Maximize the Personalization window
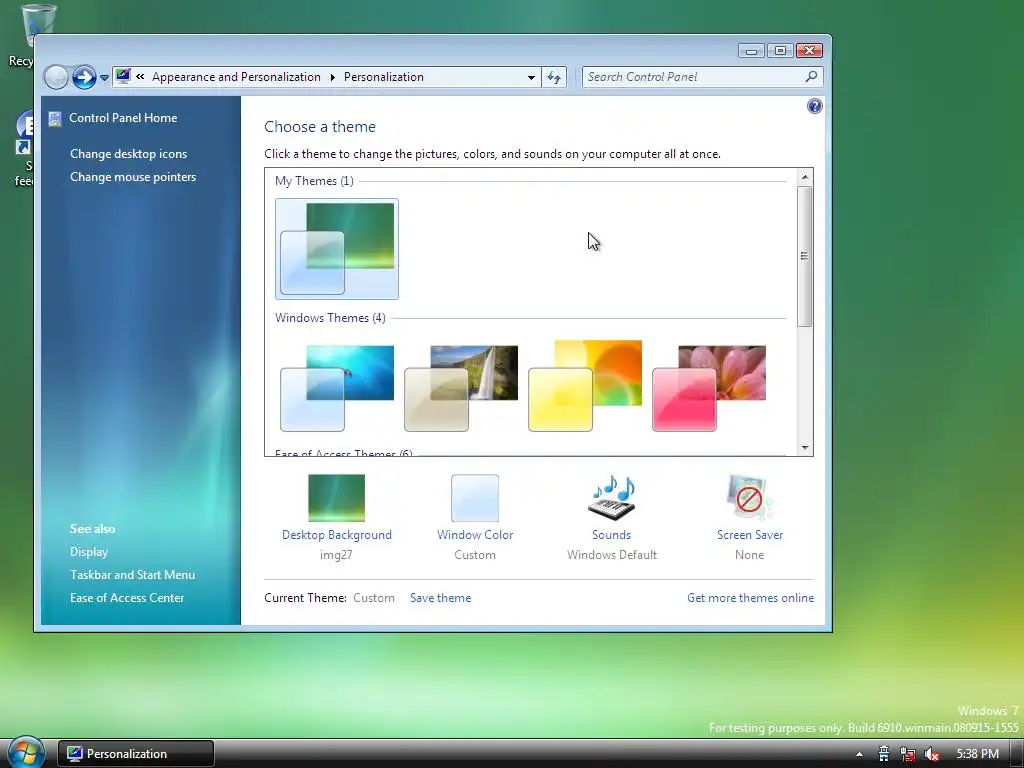Viewport: 1024px width, 768px height. click(x=780, y=51)
